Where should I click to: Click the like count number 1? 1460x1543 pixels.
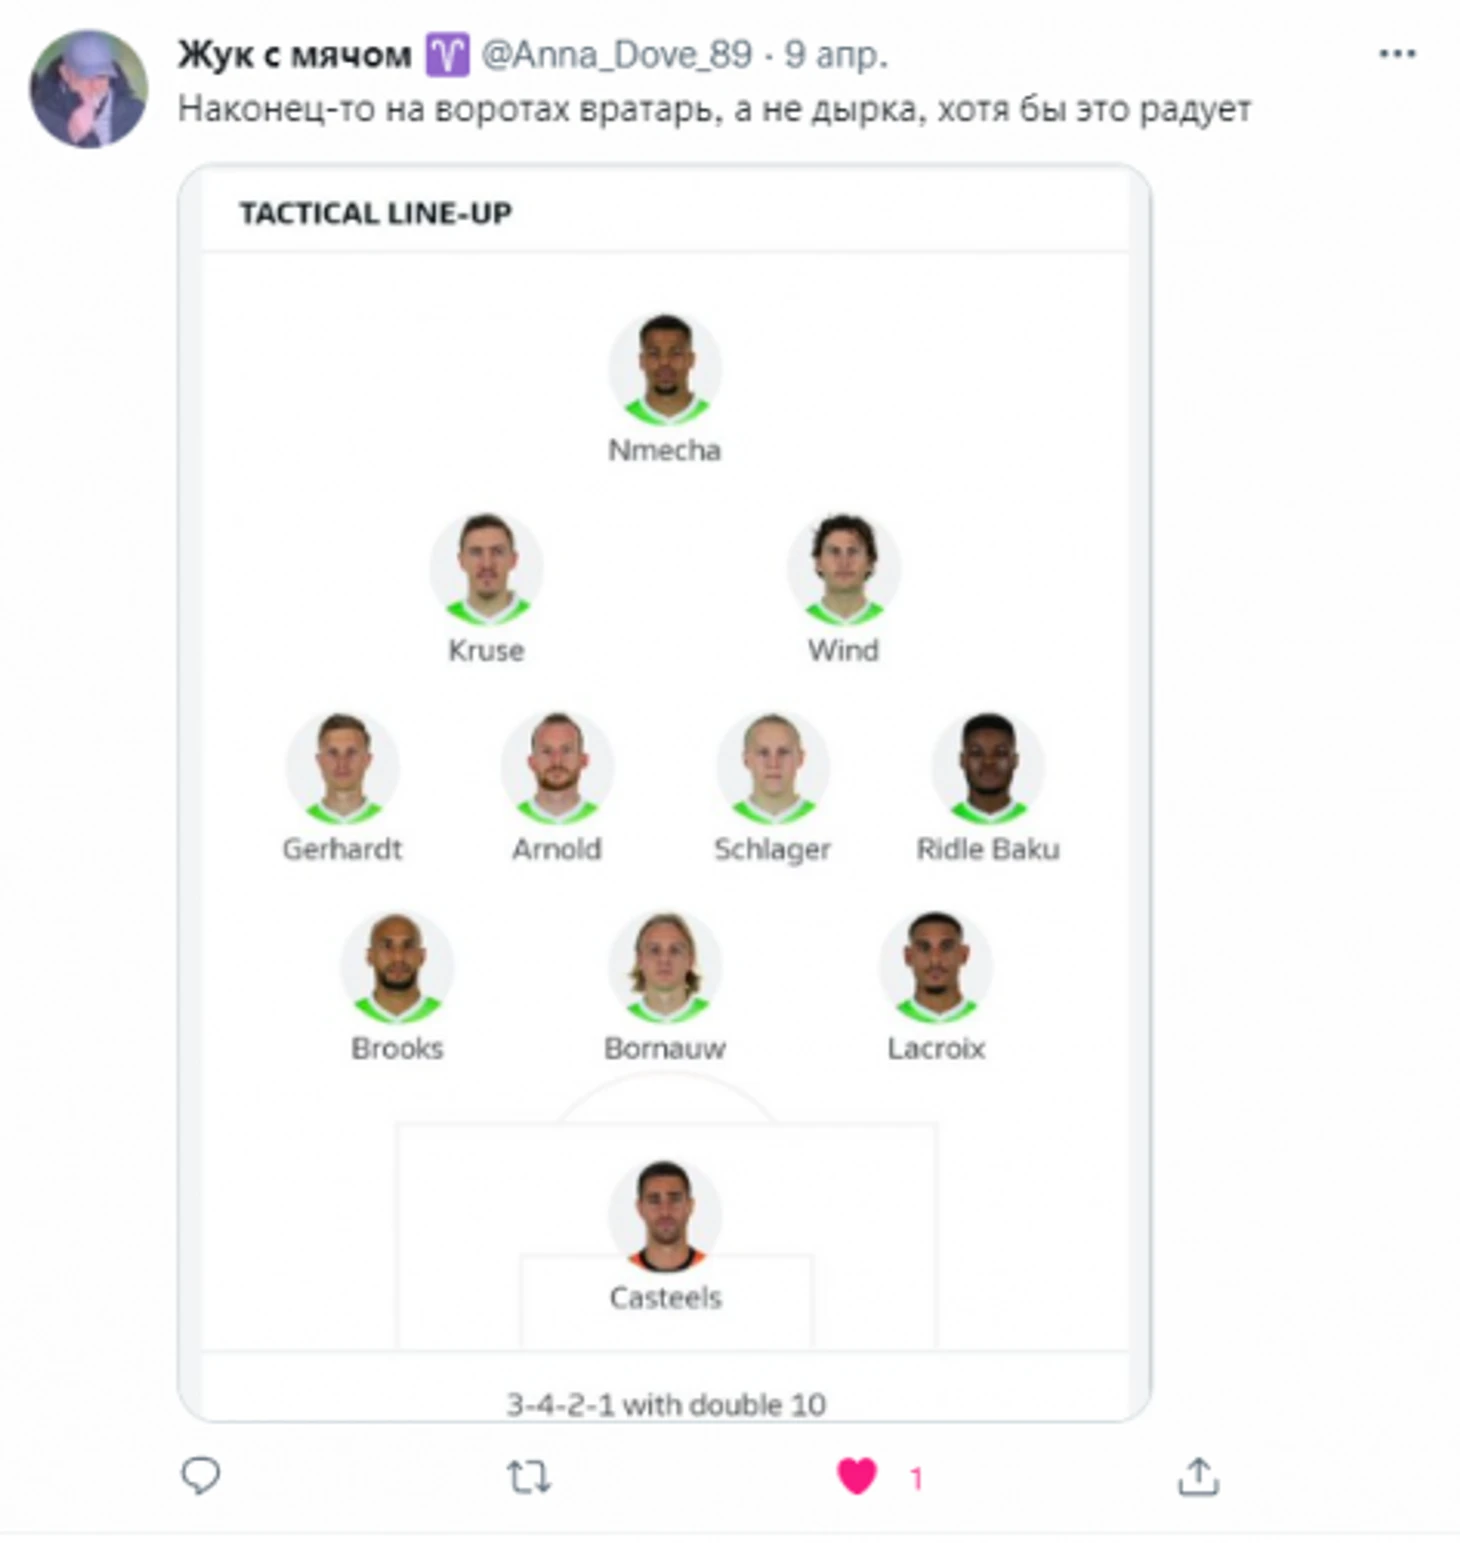(915, 1478)
